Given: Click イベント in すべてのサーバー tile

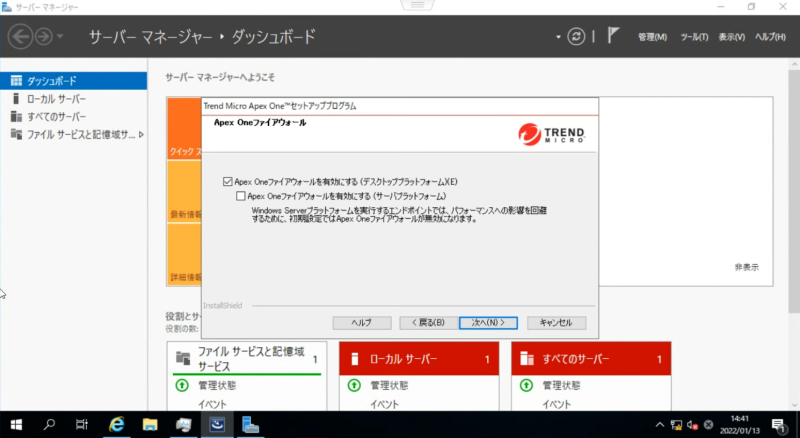Looking at the screenshot, I should 556,404.
